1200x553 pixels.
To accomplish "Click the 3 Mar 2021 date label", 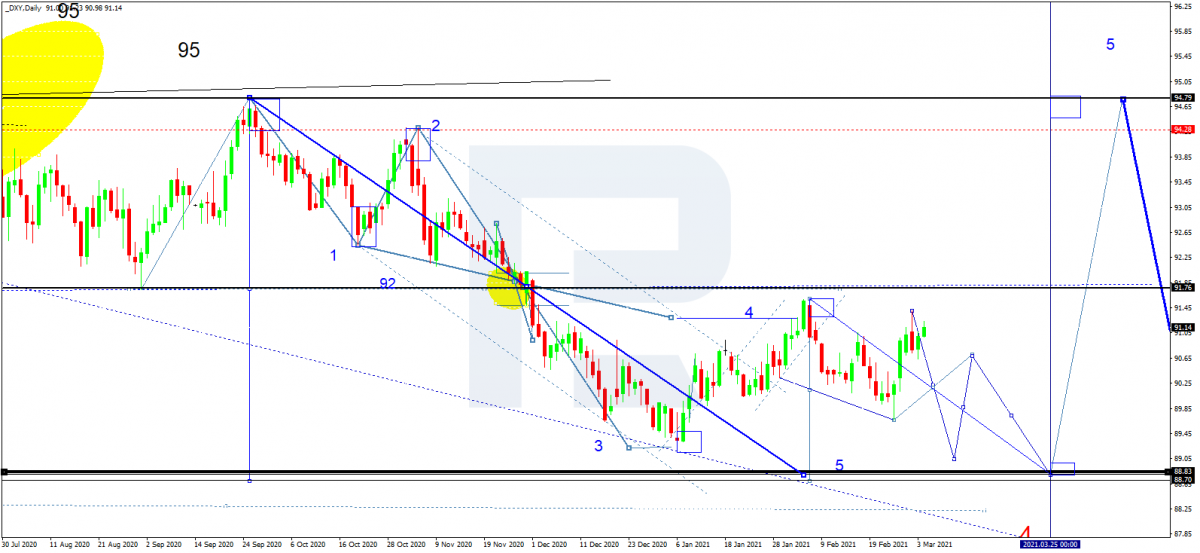I will pyautogui.click(x=933, y=545).
